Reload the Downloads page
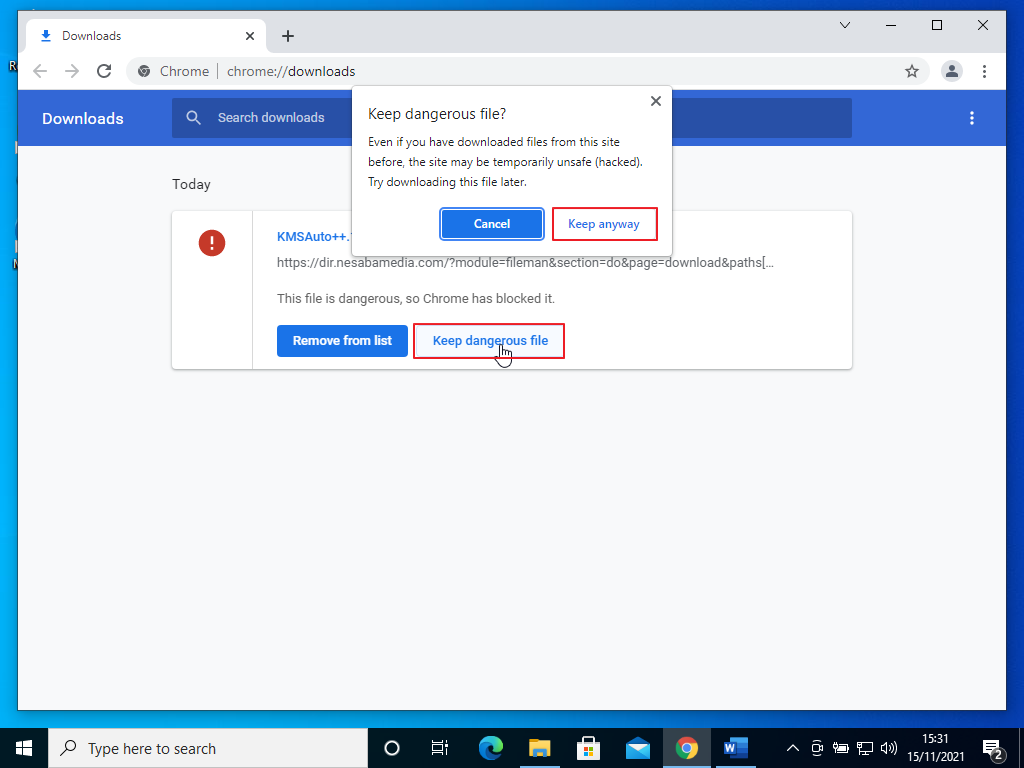The height and width of the screenshot is (768, 1024). click(x=104, y=71)
